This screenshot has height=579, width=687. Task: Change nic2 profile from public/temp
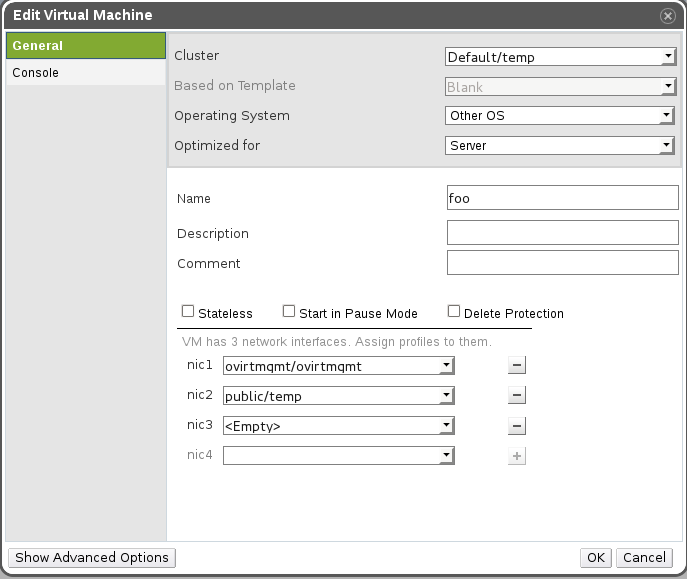(339, 396)
